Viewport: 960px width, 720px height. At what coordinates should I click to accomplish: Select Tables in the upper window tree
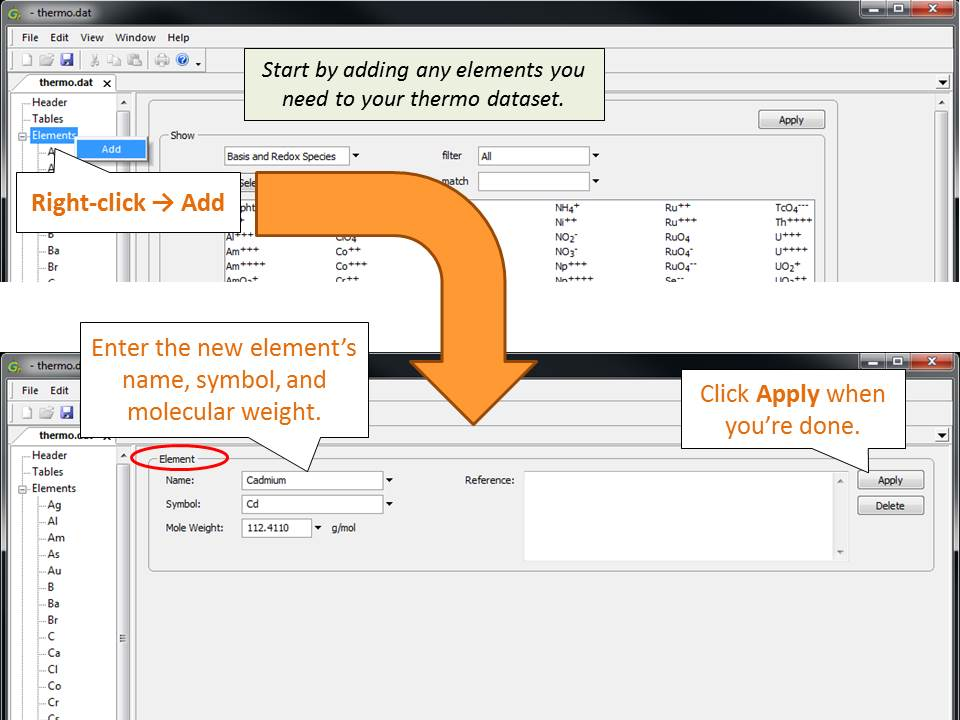48,119
